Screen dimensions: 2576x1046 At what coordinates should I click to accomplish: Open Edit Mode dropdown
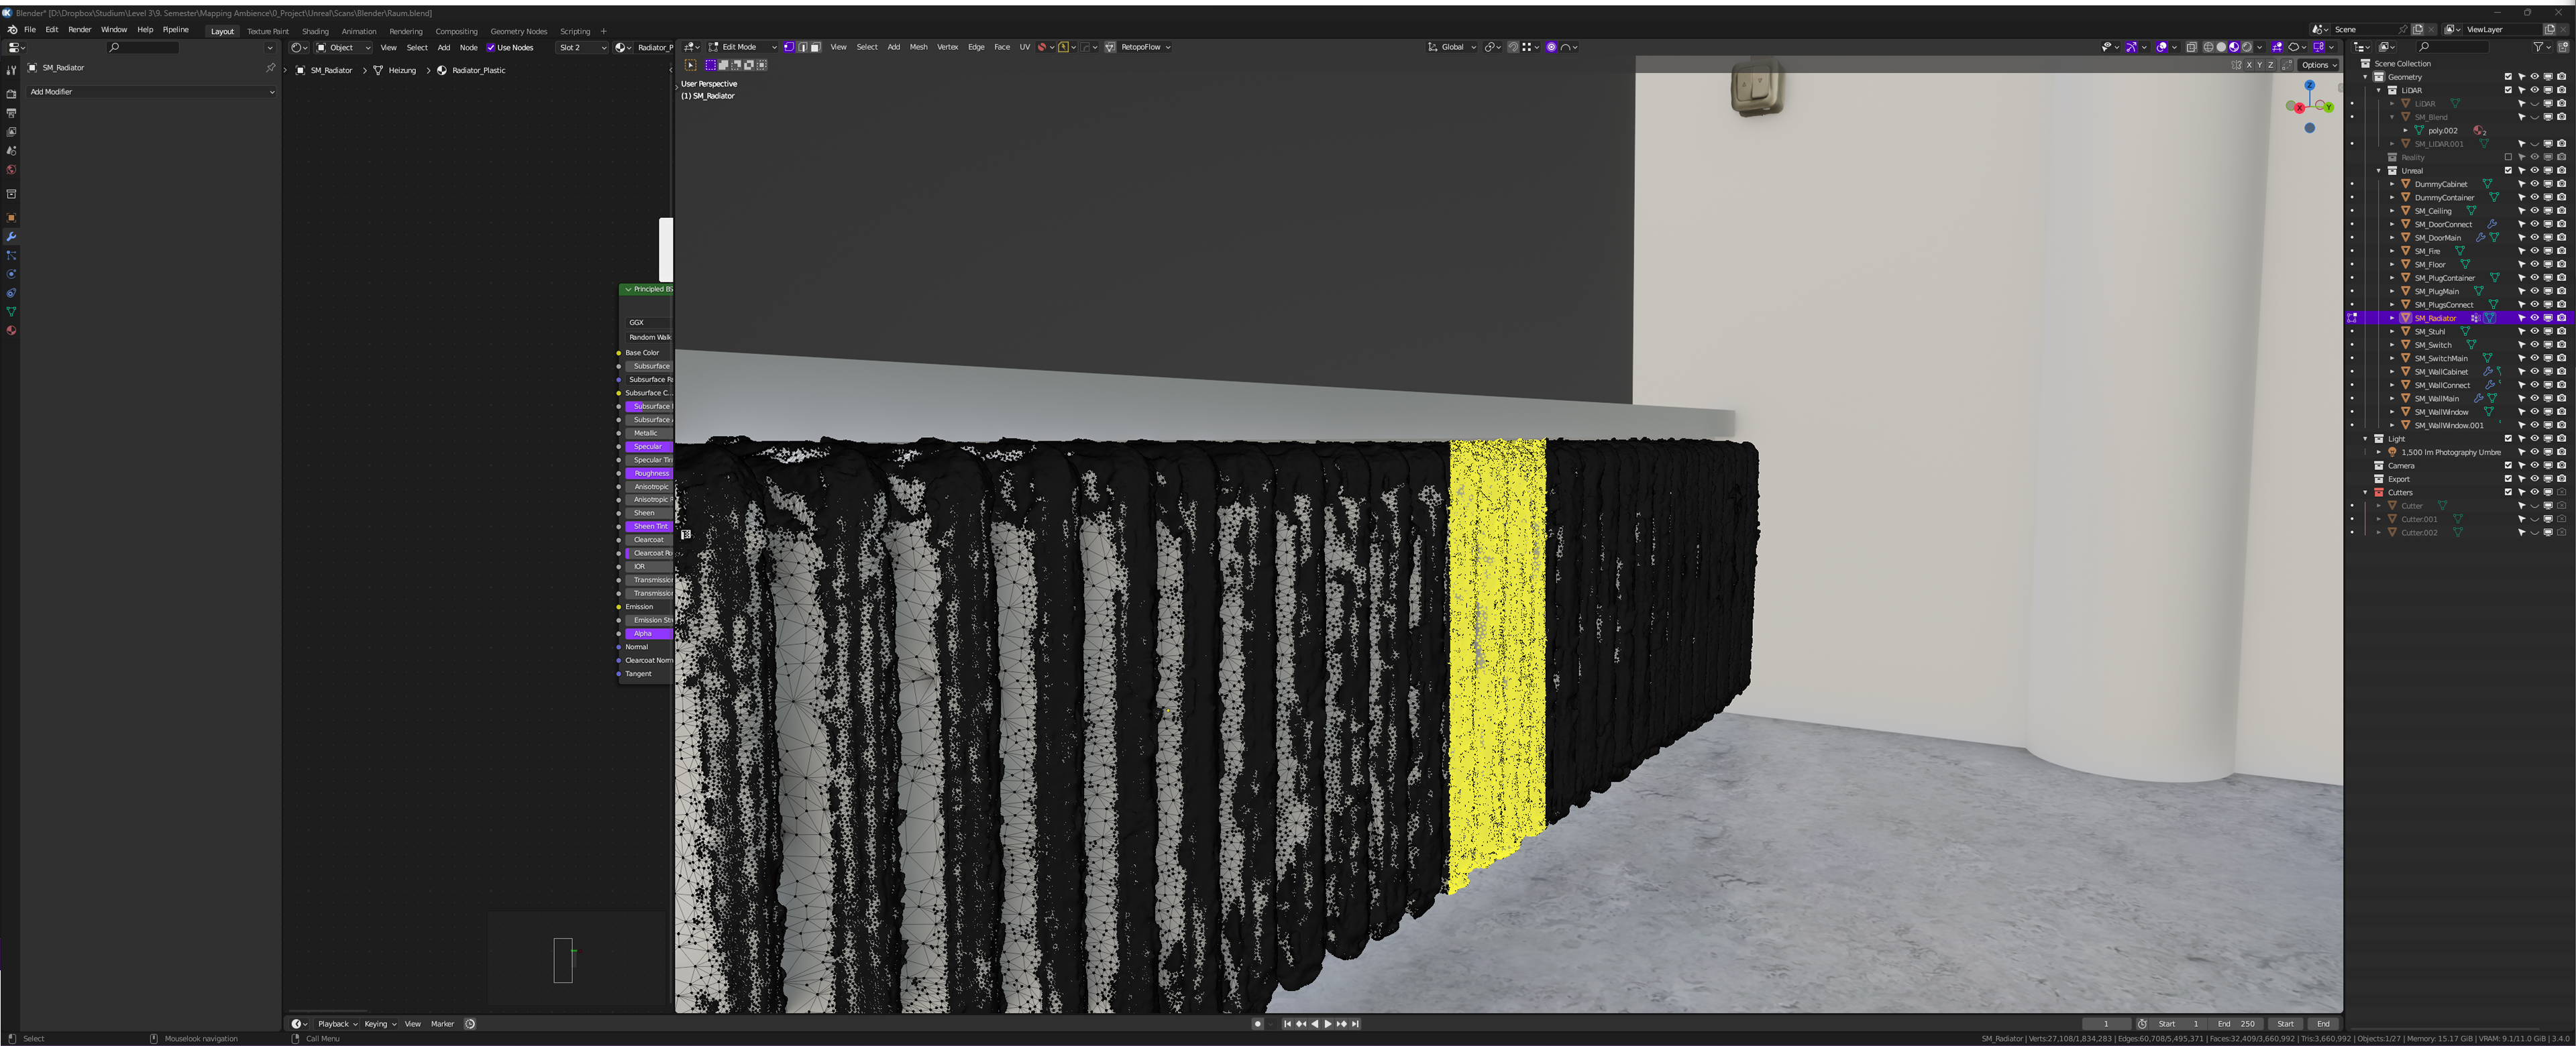pos(743,47)
